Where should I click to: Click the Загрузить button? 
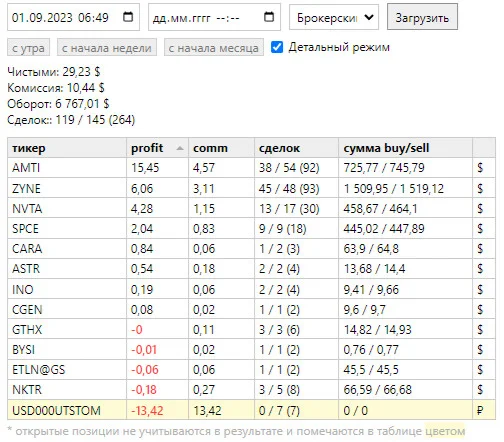422,17
